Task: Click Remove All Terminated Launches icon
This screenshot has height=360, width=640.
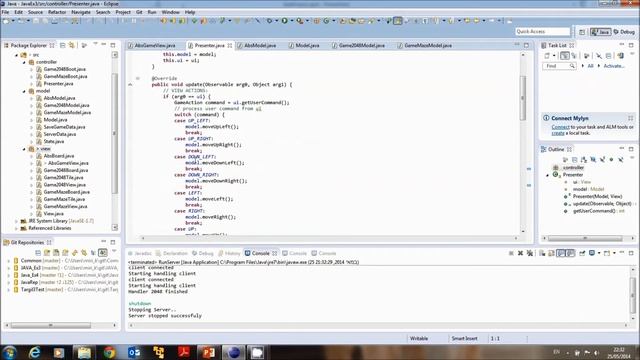Action: (x=530, y=253)
